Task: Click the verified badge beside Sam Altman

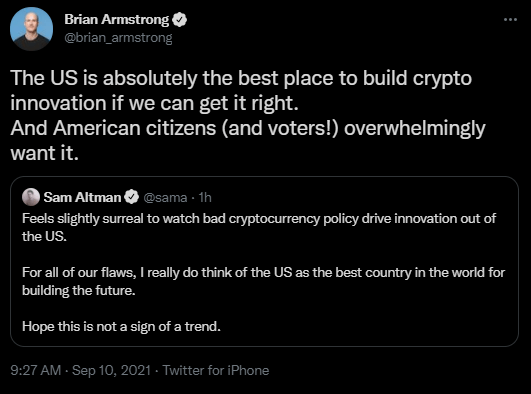Action: click(x=131, y=197)
